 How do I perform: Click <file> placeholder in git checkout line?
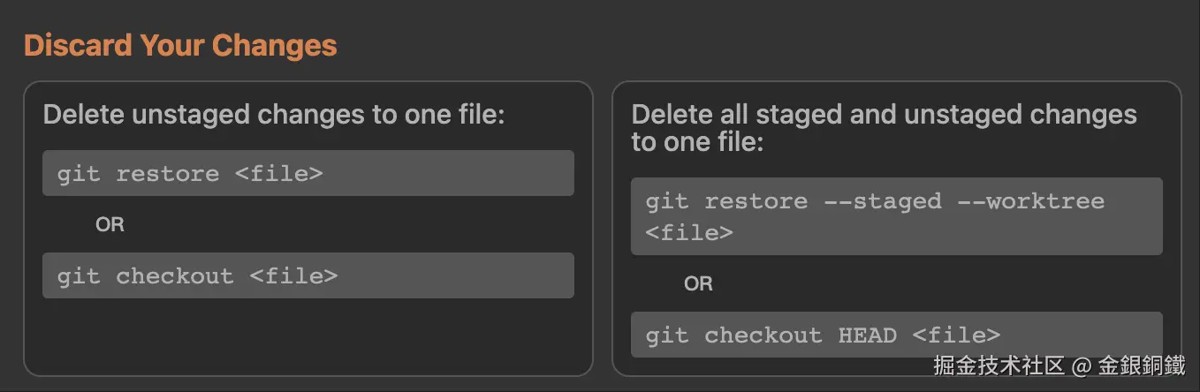[x=293, y=276]
